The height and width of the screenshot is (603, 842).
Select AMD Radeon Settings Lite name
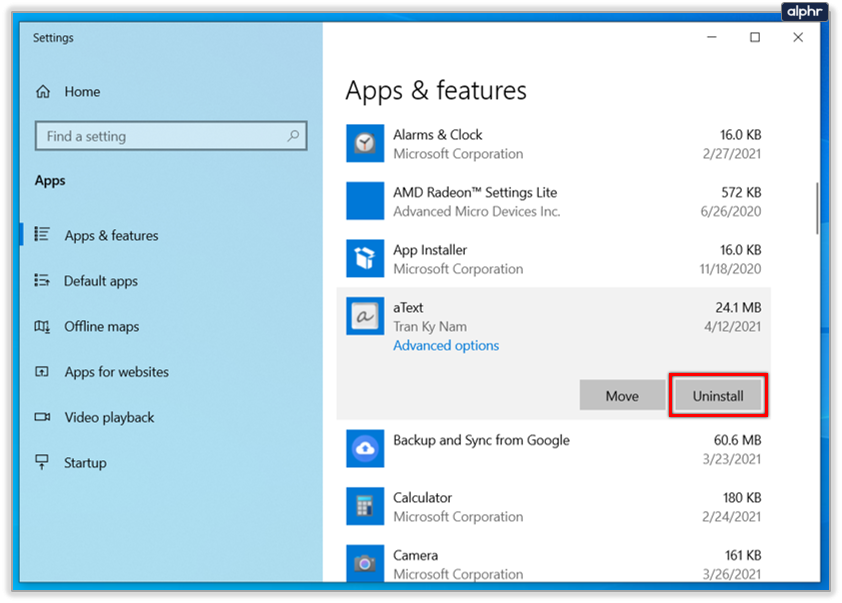(x=475, y=192)
